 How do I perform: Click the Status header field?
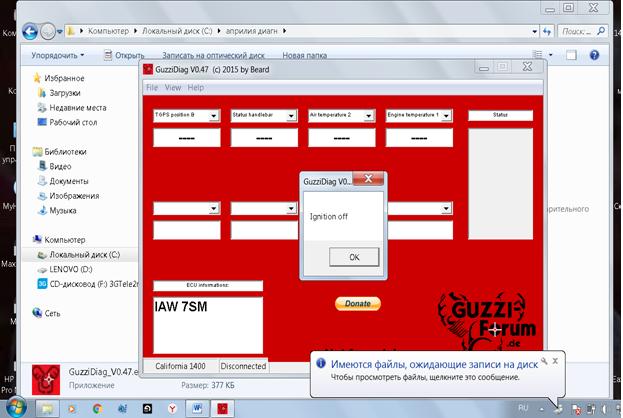[x=500, y=115]
